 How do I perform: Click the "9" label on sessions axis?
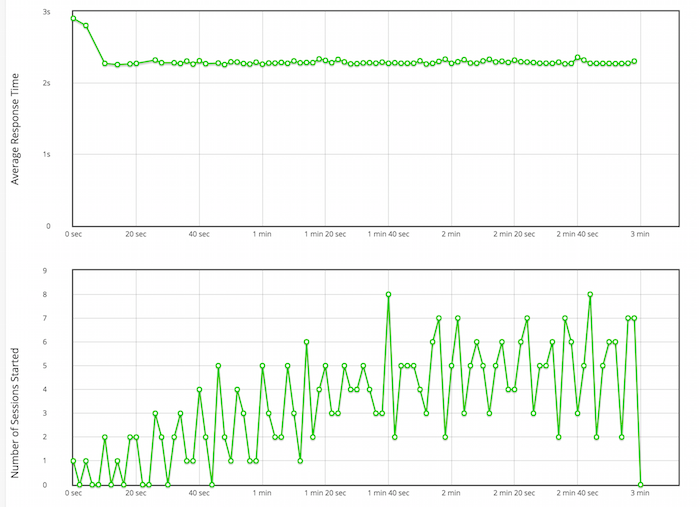pos(45,270)
